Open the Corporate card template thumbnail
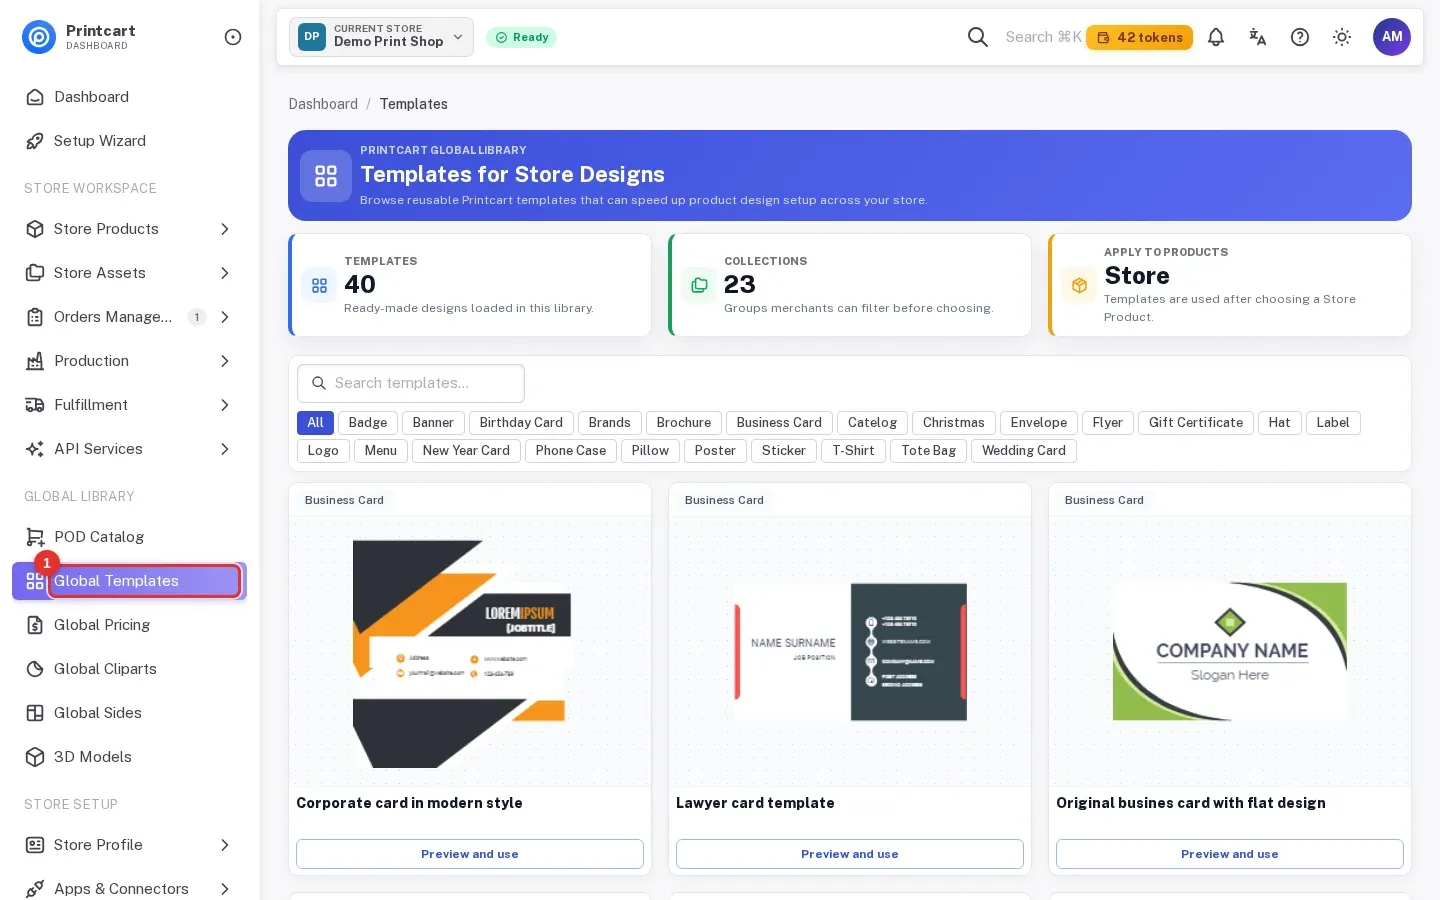Image resolution: width=1440 pixels, height=900 pixels. pyautogui.click(x=470, y=652)
